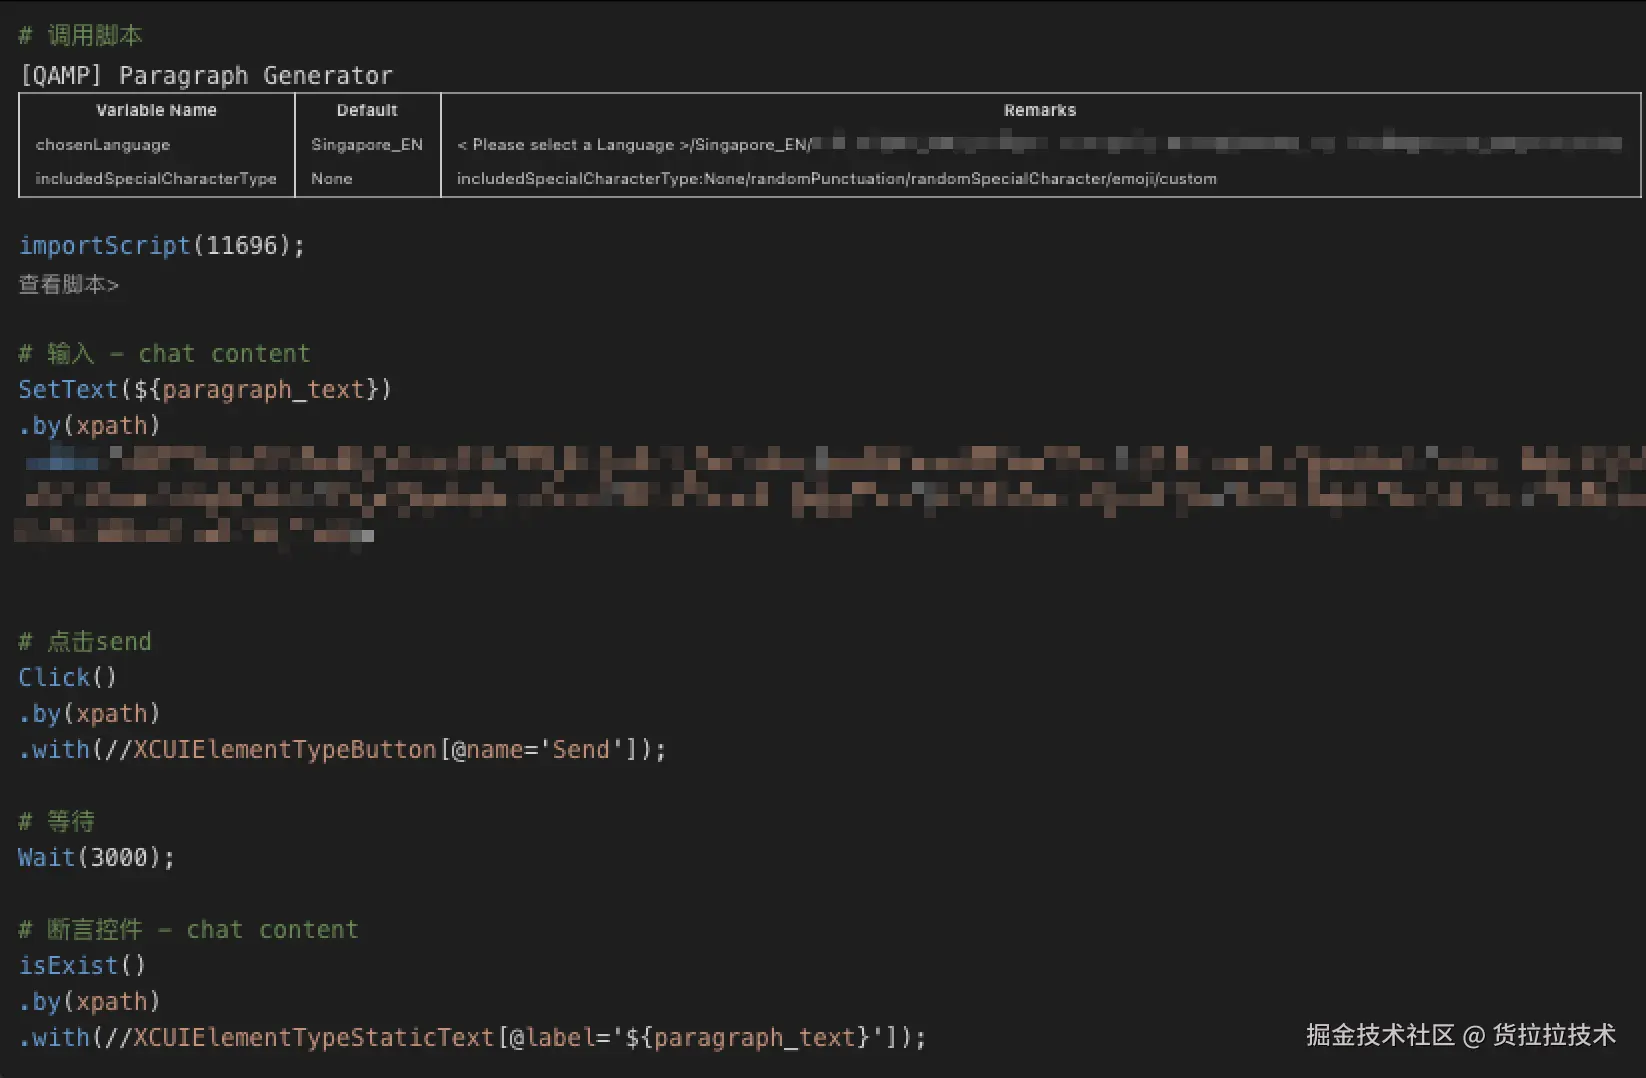This screenshot has height=1078, width=1646.
Task: Select the SetText(${paragraph_text}) line
Action: (205, 390)
